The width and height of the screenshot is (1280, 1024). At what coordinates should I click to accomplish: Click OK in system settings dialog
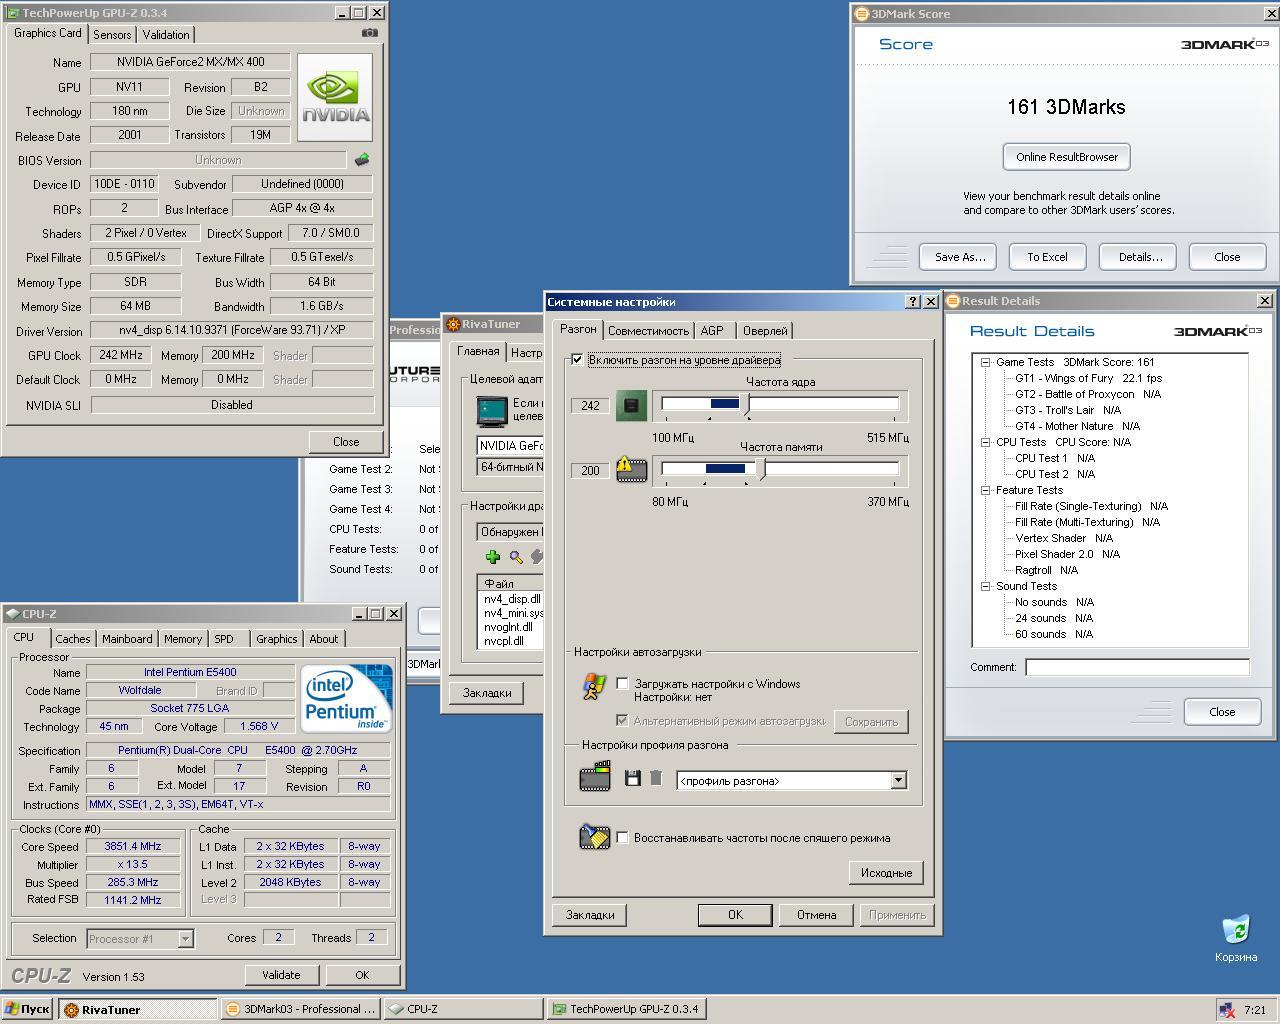735,914
